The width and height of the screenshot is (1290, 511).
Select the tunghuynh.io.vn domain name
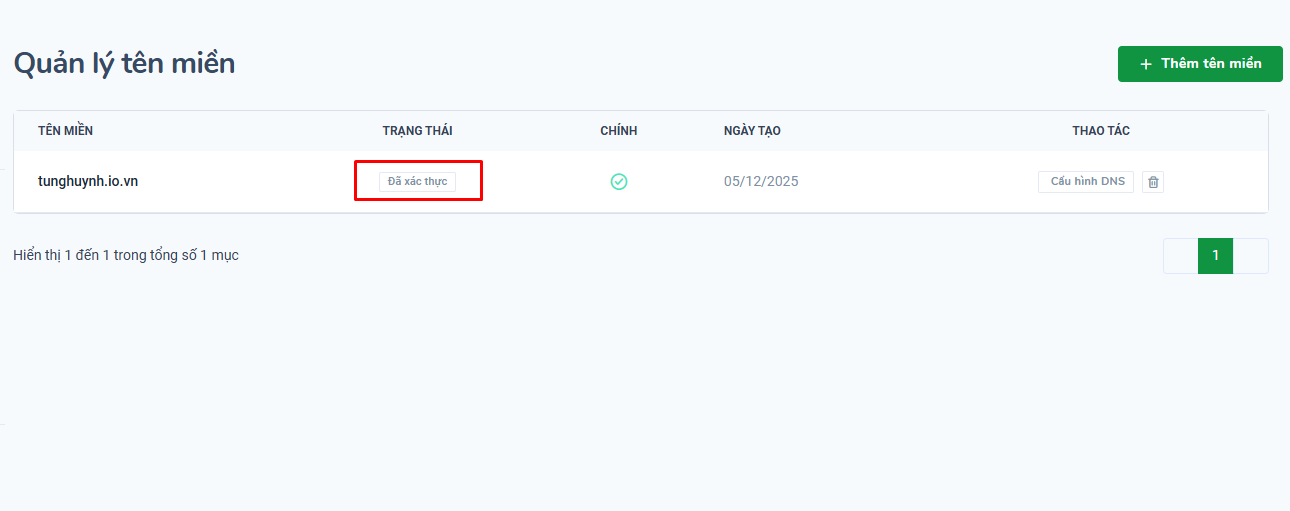coord(88,182)
